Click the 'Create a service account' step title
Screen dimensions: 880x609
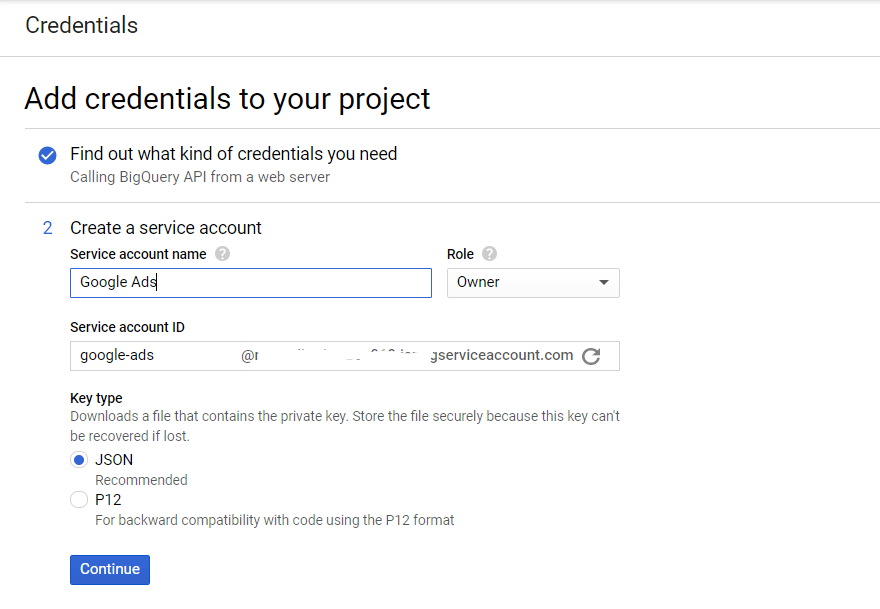tap(165, 228)
